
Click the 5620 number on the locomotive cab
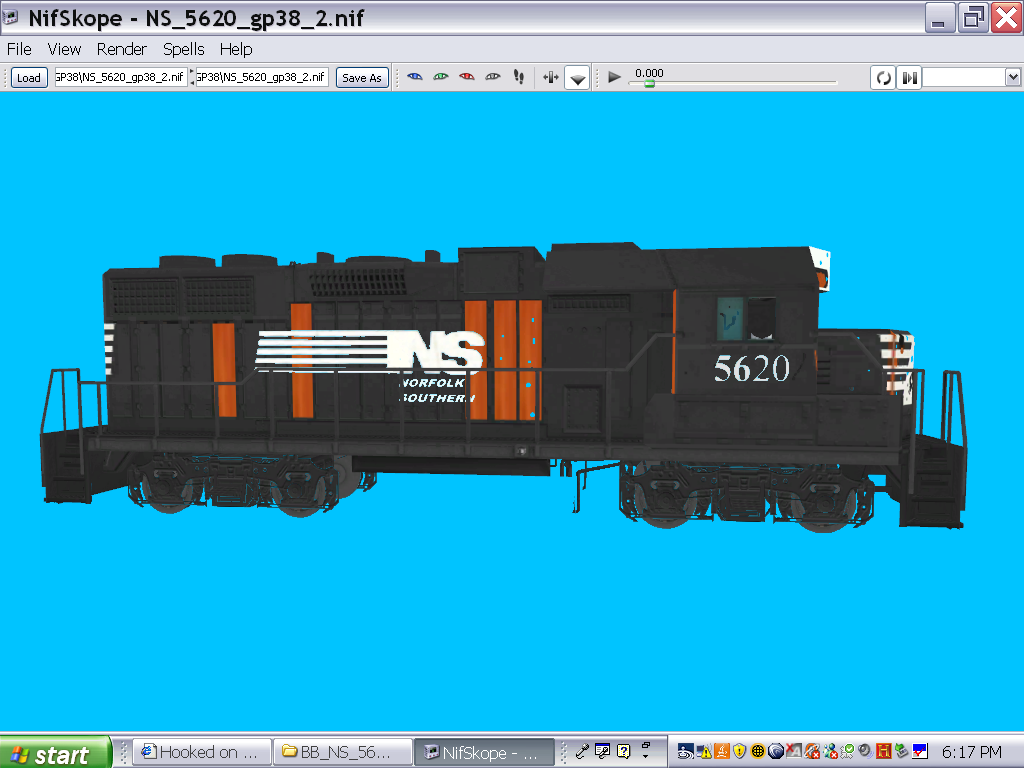[752, 368]
